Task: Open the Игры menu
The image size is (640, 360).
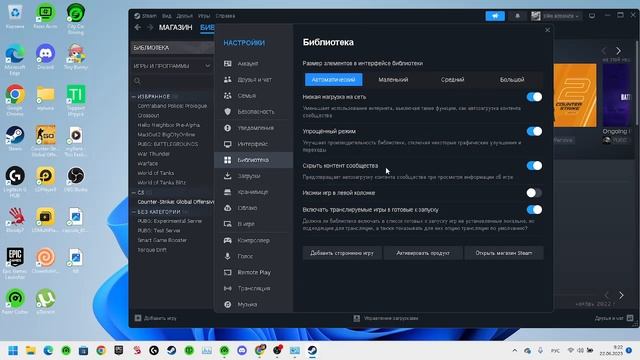Action: (204, 16)
